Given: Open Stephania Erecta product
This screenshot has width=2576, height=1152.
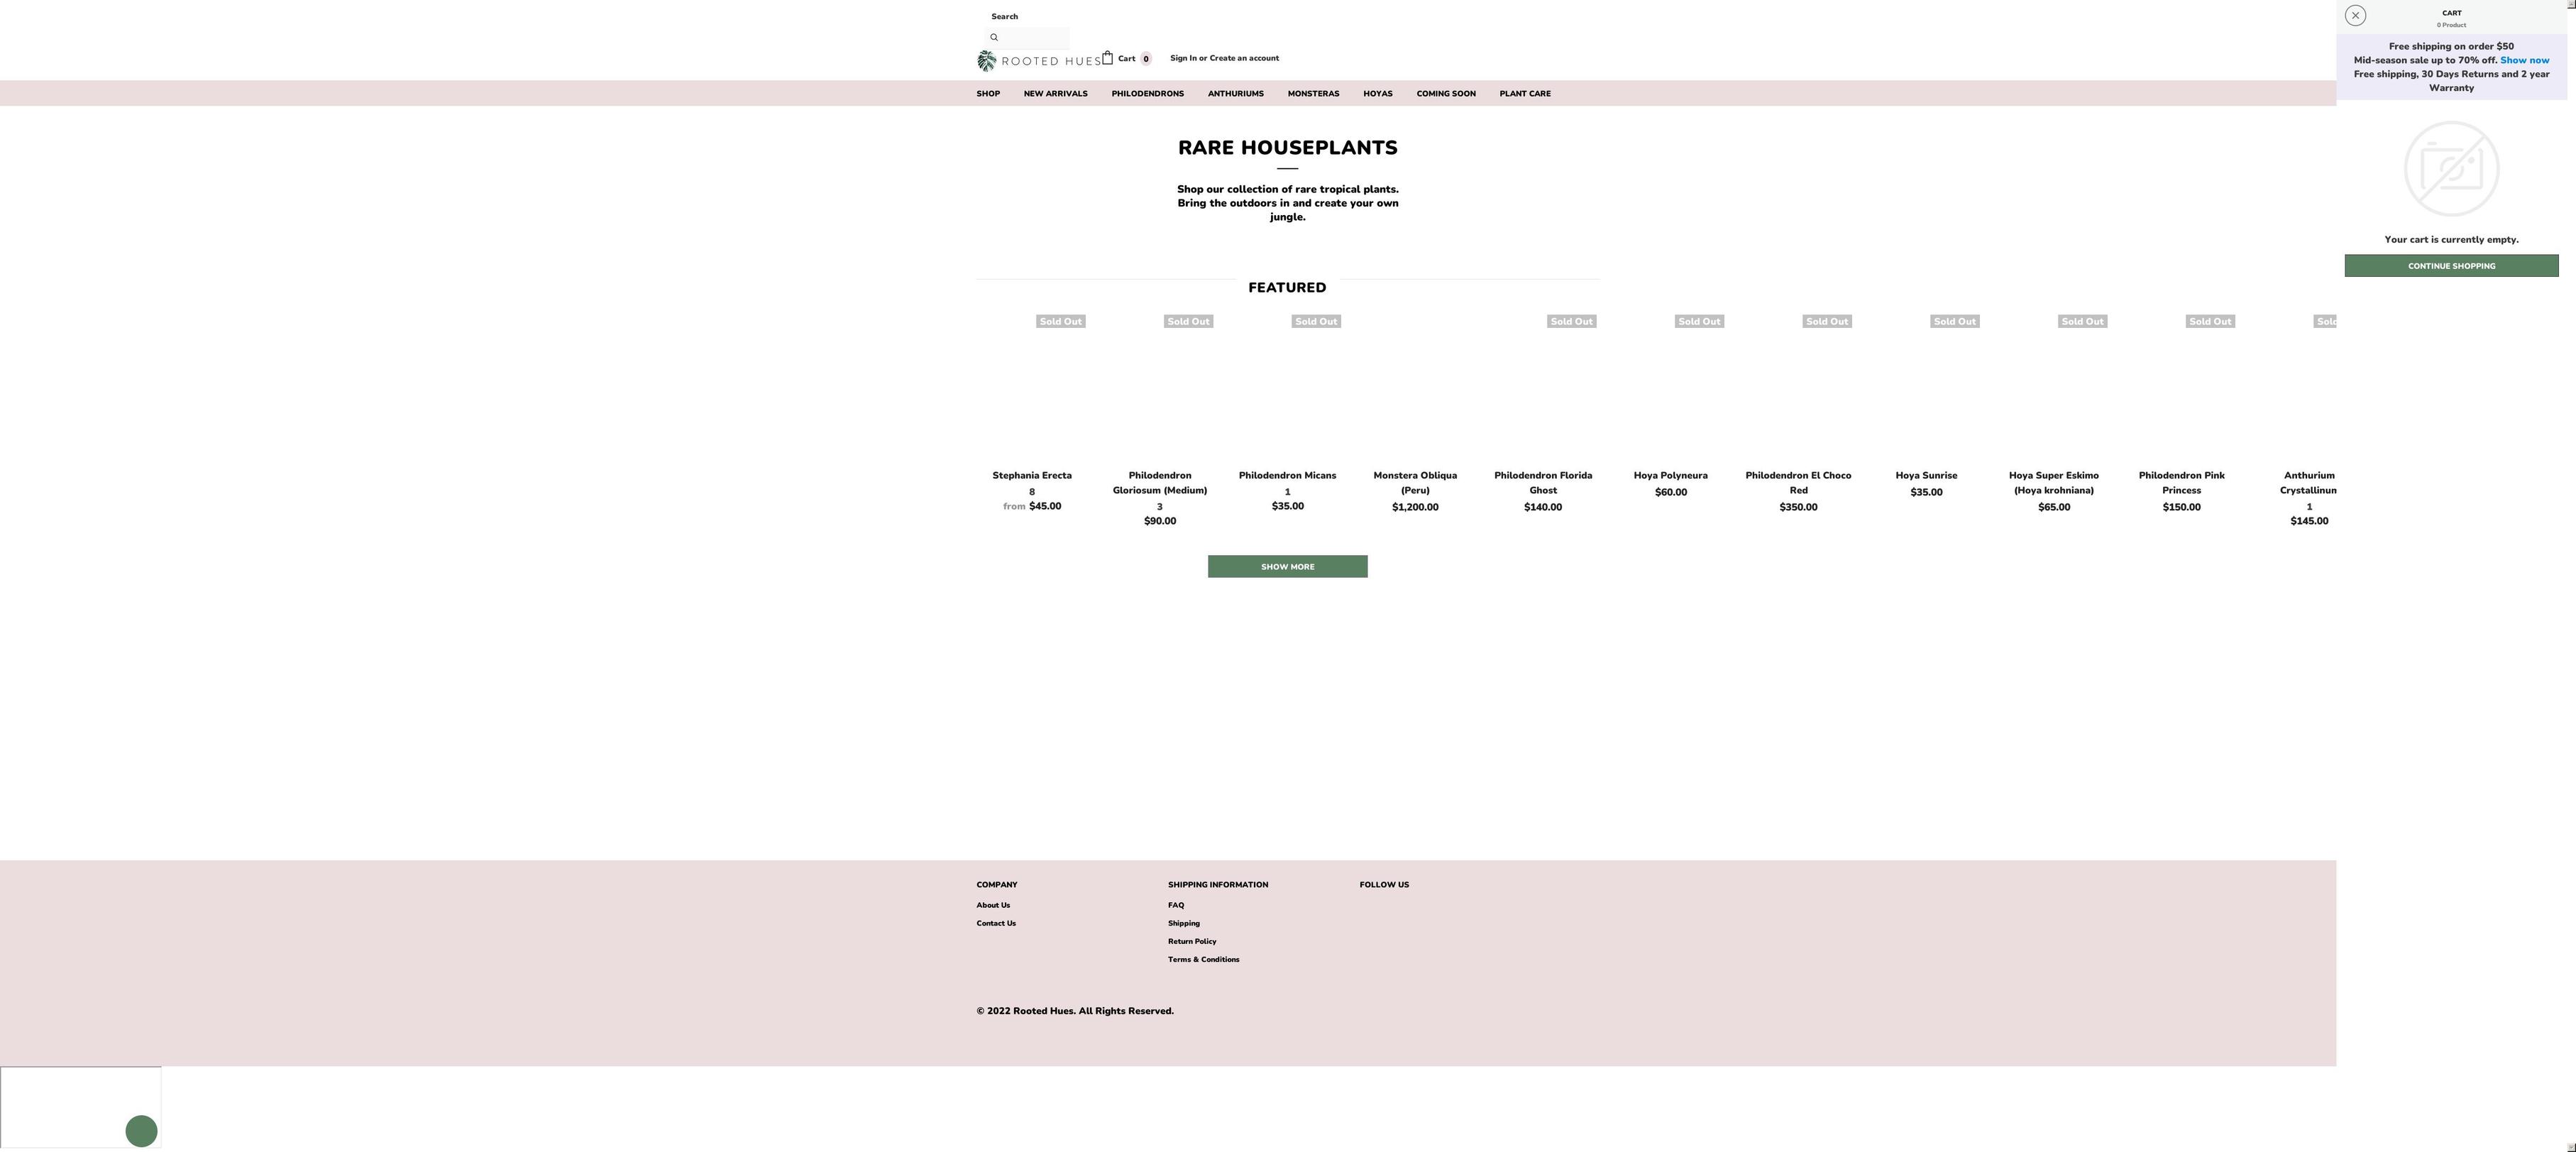Looking at the screenshot, I should click(x=1032, y=476).
